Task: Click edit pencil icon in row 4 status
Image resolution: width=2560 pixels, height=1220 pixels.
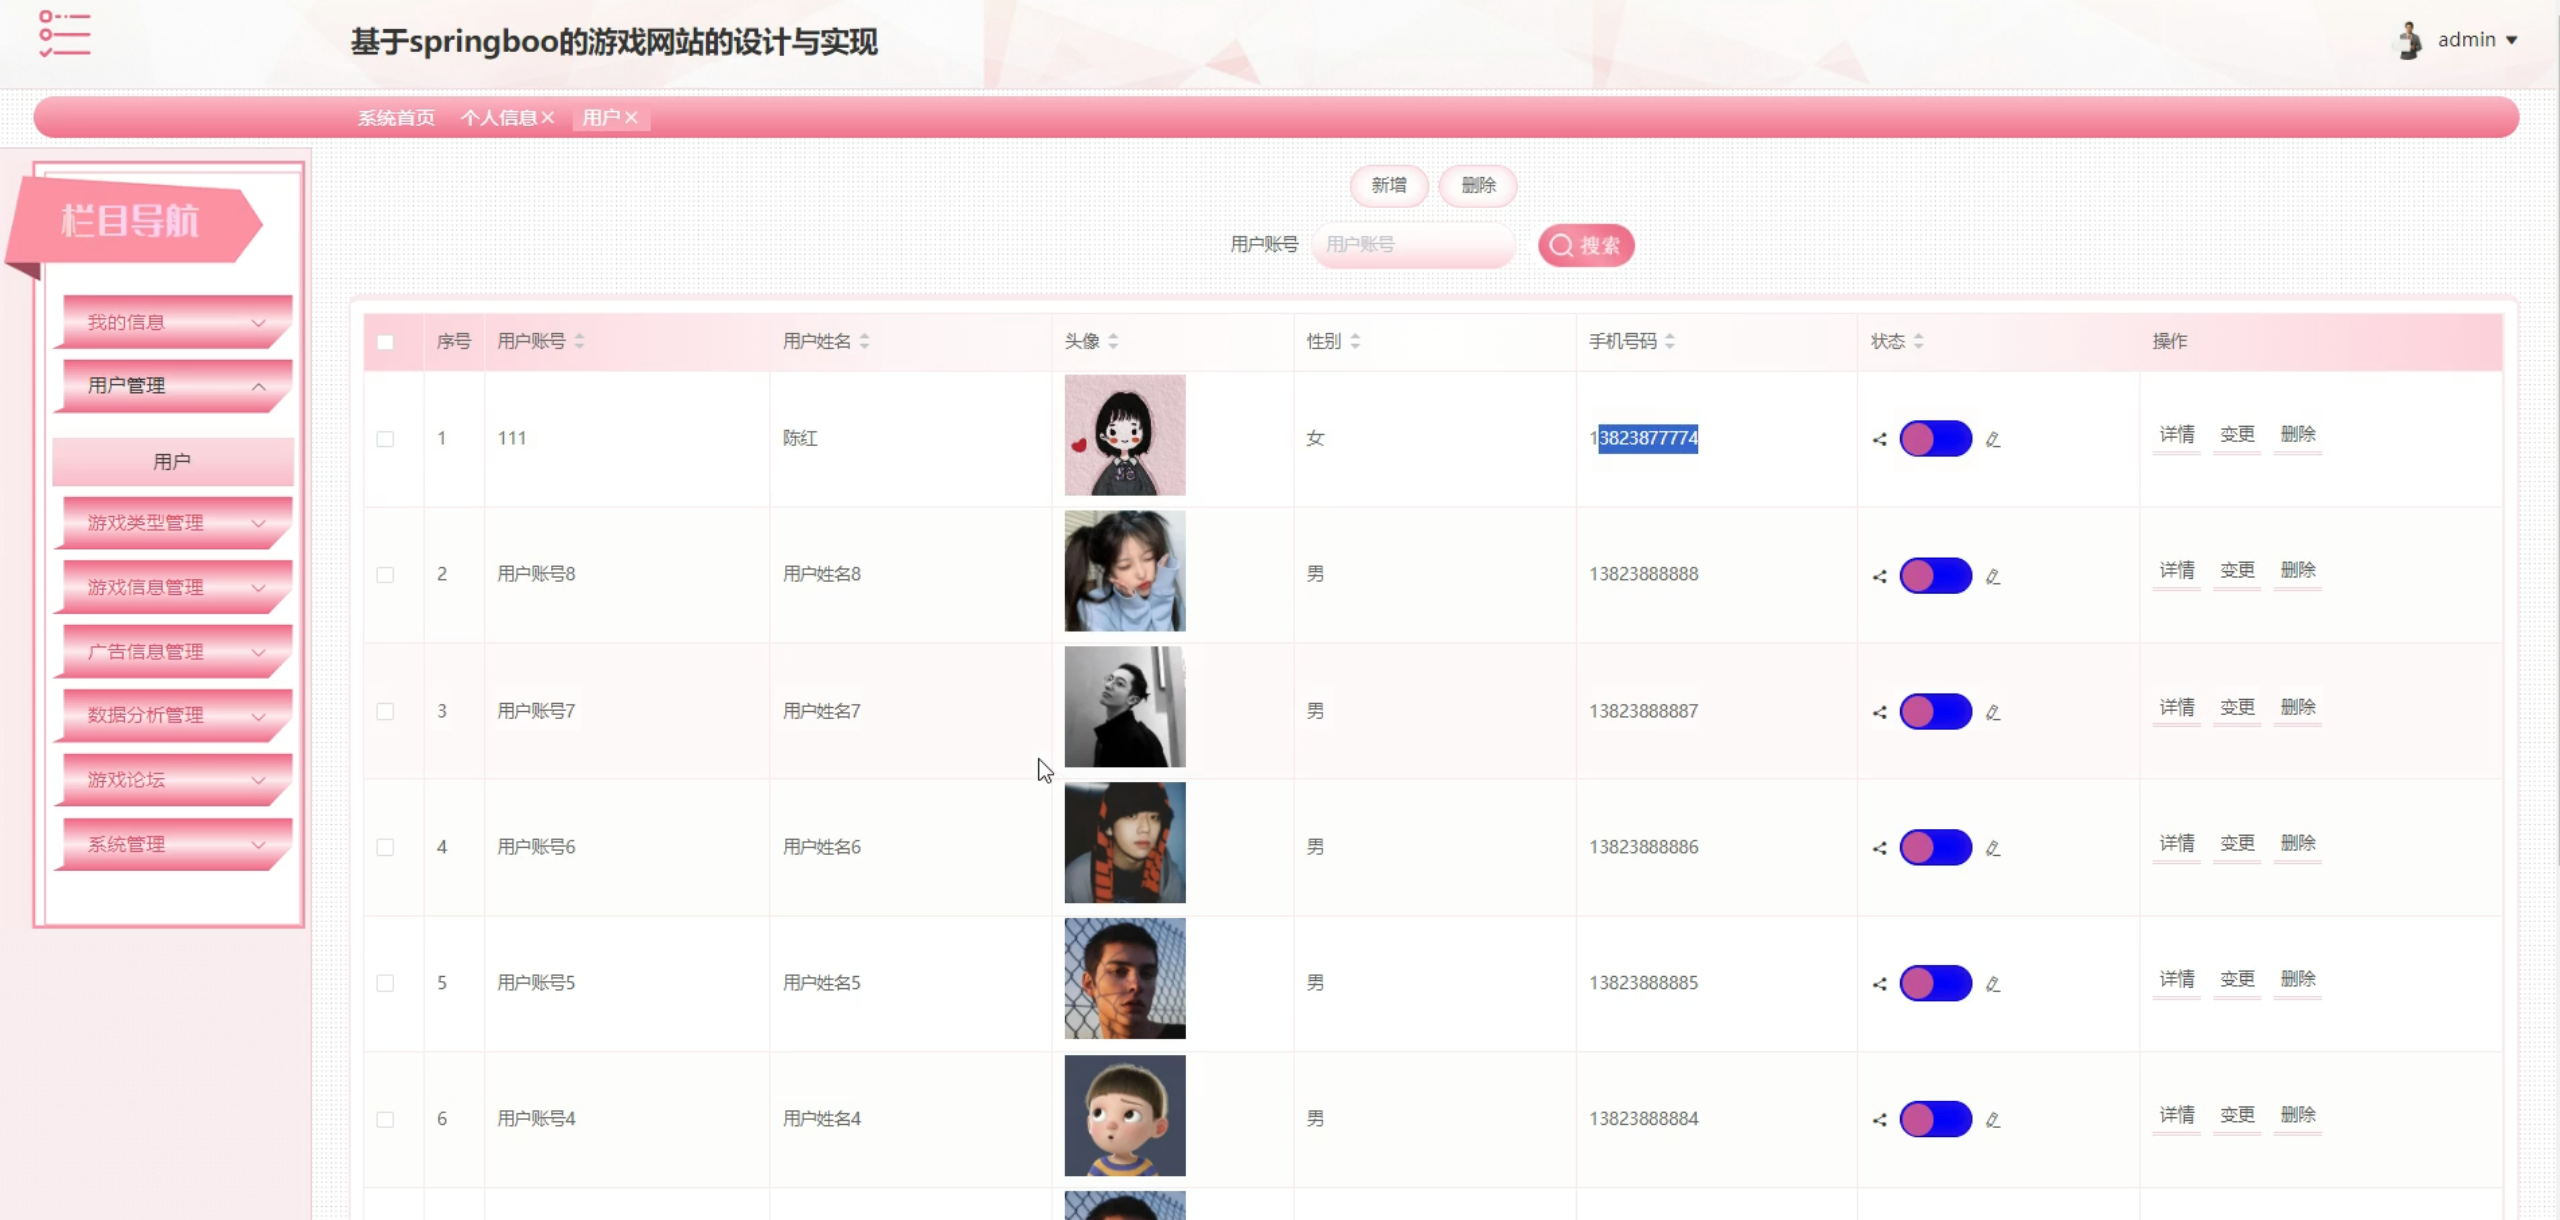Action: pyautogui.click(x=1993, y=848)
